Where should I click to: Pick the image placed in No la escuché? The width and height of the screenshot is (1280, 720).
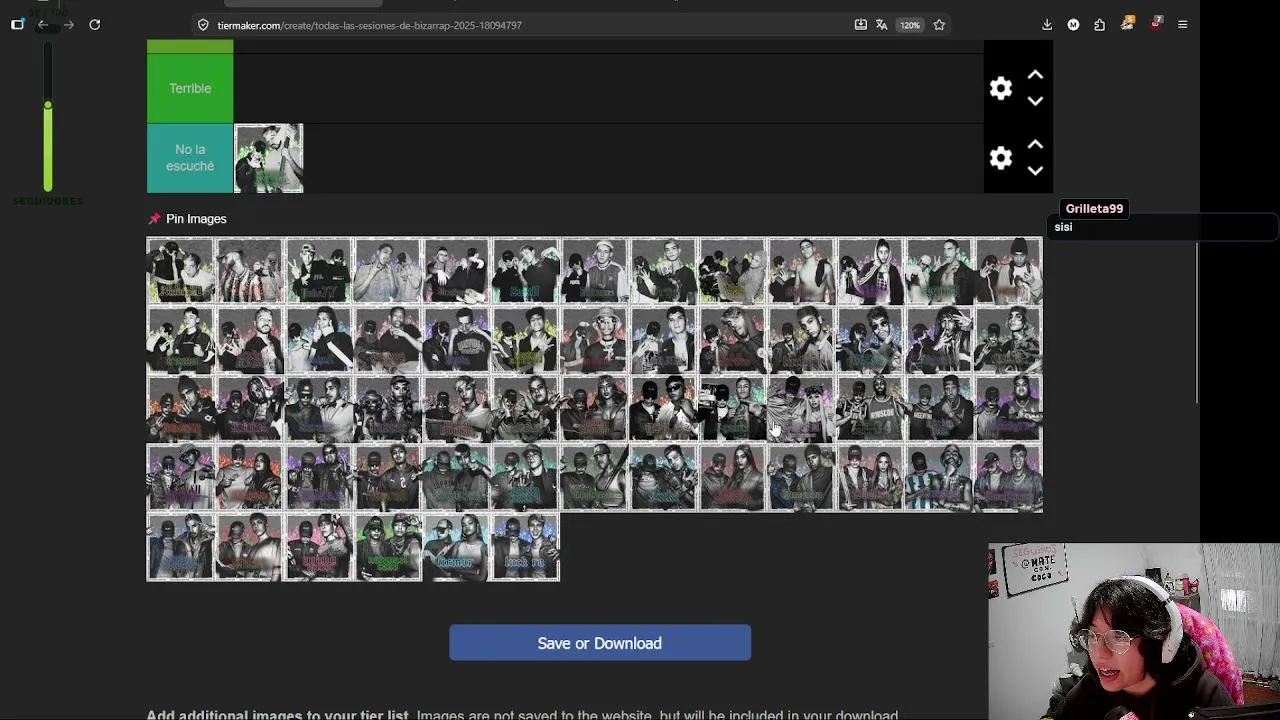269,158
